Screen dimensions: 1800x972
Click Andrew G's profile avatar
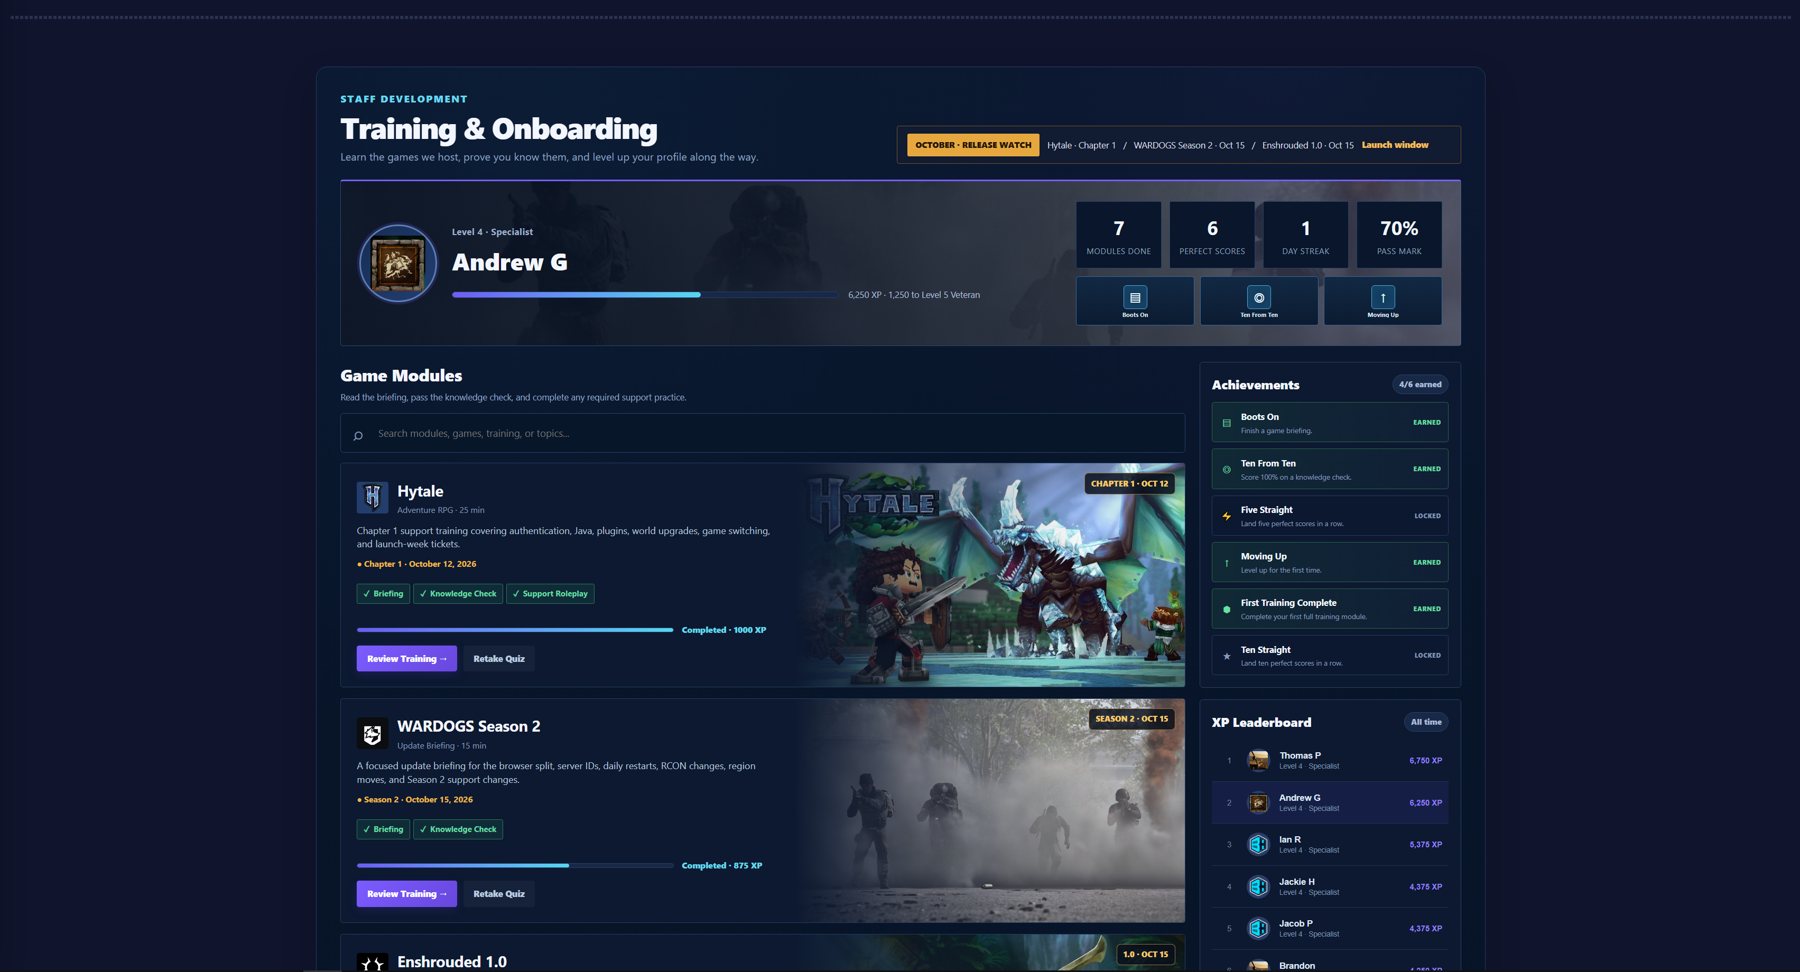pyautogui.click(x=398, y=264)
